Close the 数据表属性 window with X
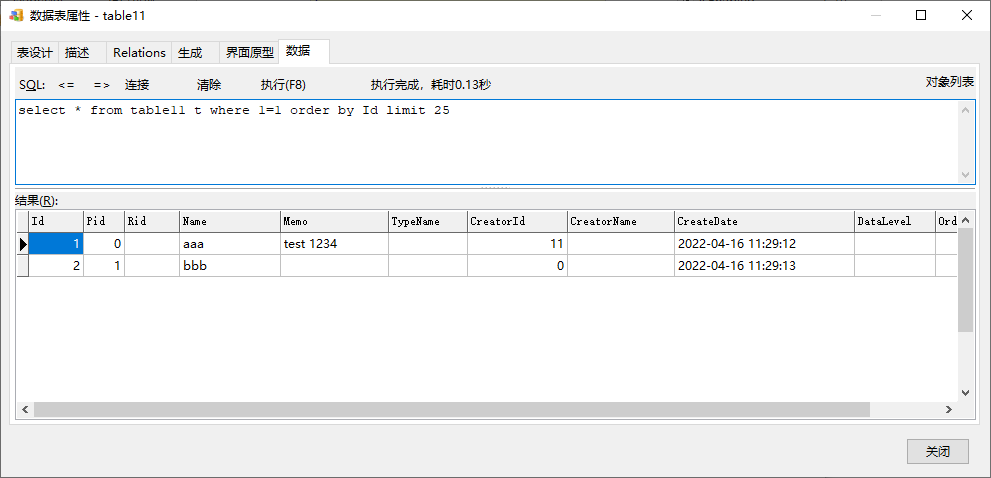 [x=966, y=16]
